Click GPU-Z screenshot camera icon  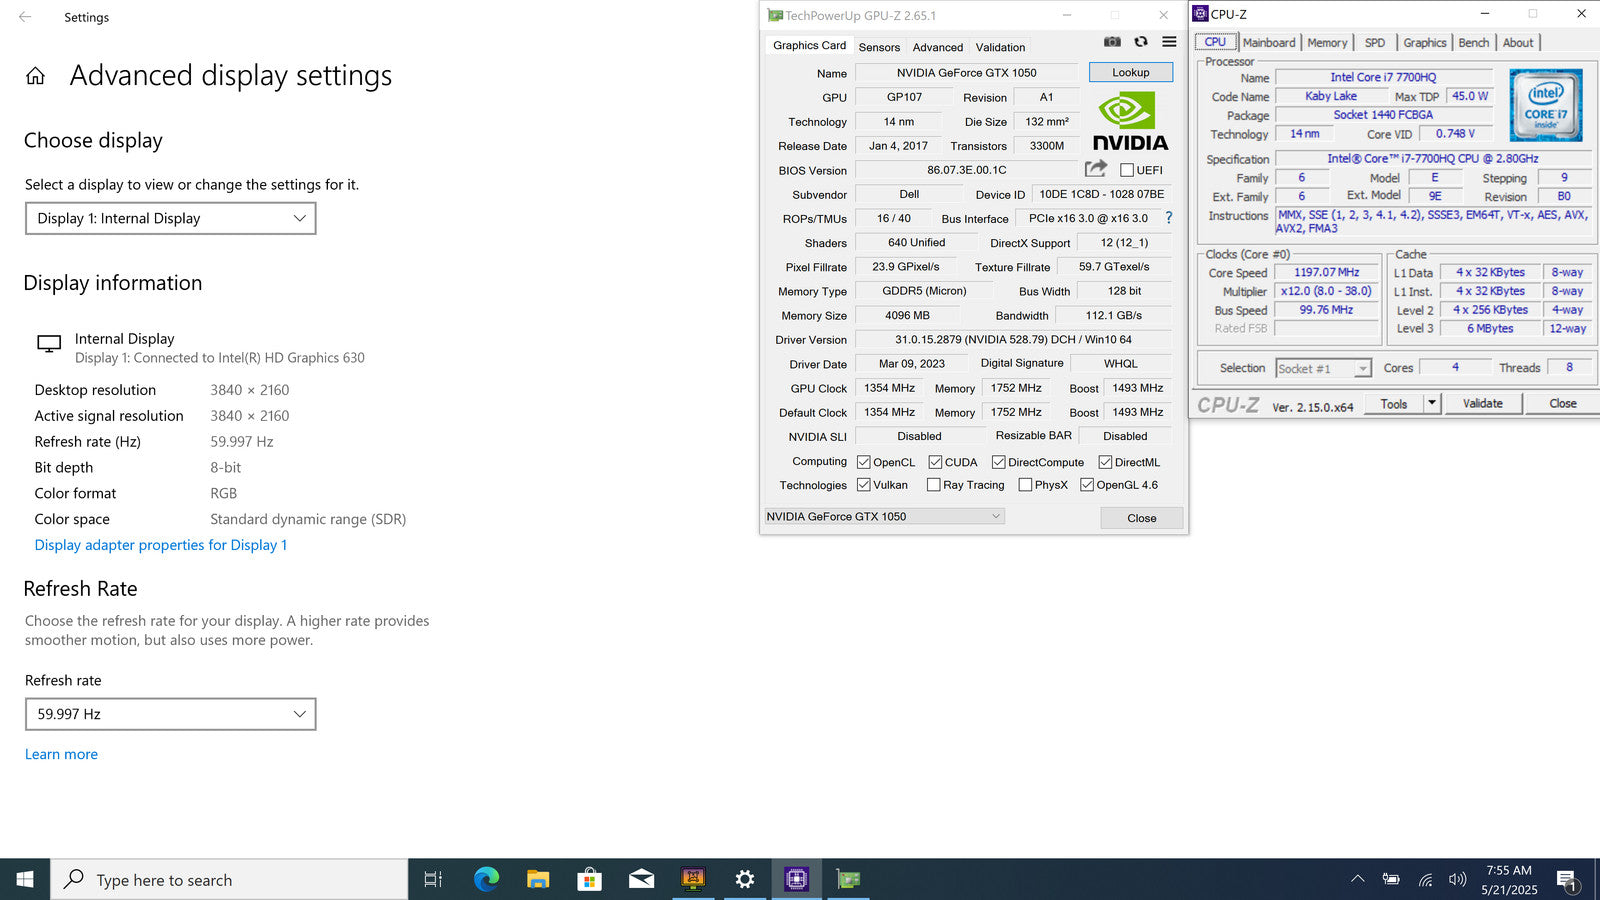pyautogui.click(x=1112, y=42)
